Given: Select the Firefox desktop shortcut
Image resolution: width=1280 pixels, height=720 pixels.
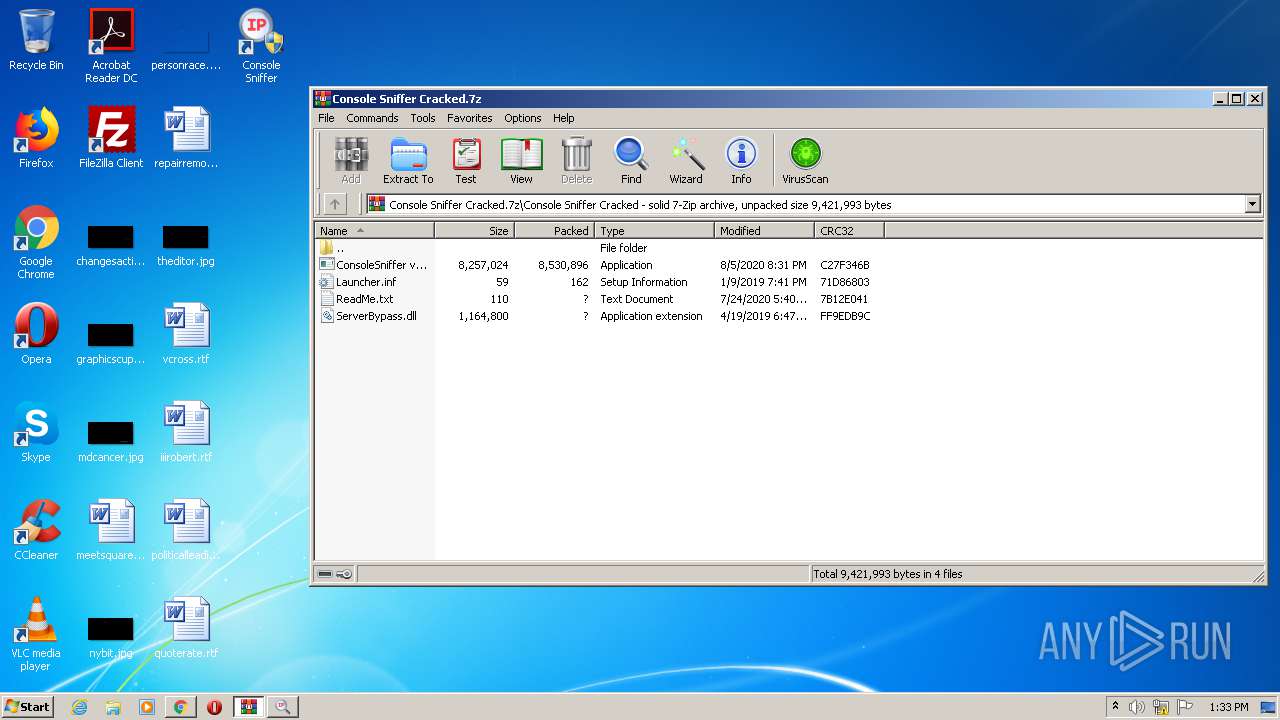Looking at the screenshot, I should (x=36, y=138).
